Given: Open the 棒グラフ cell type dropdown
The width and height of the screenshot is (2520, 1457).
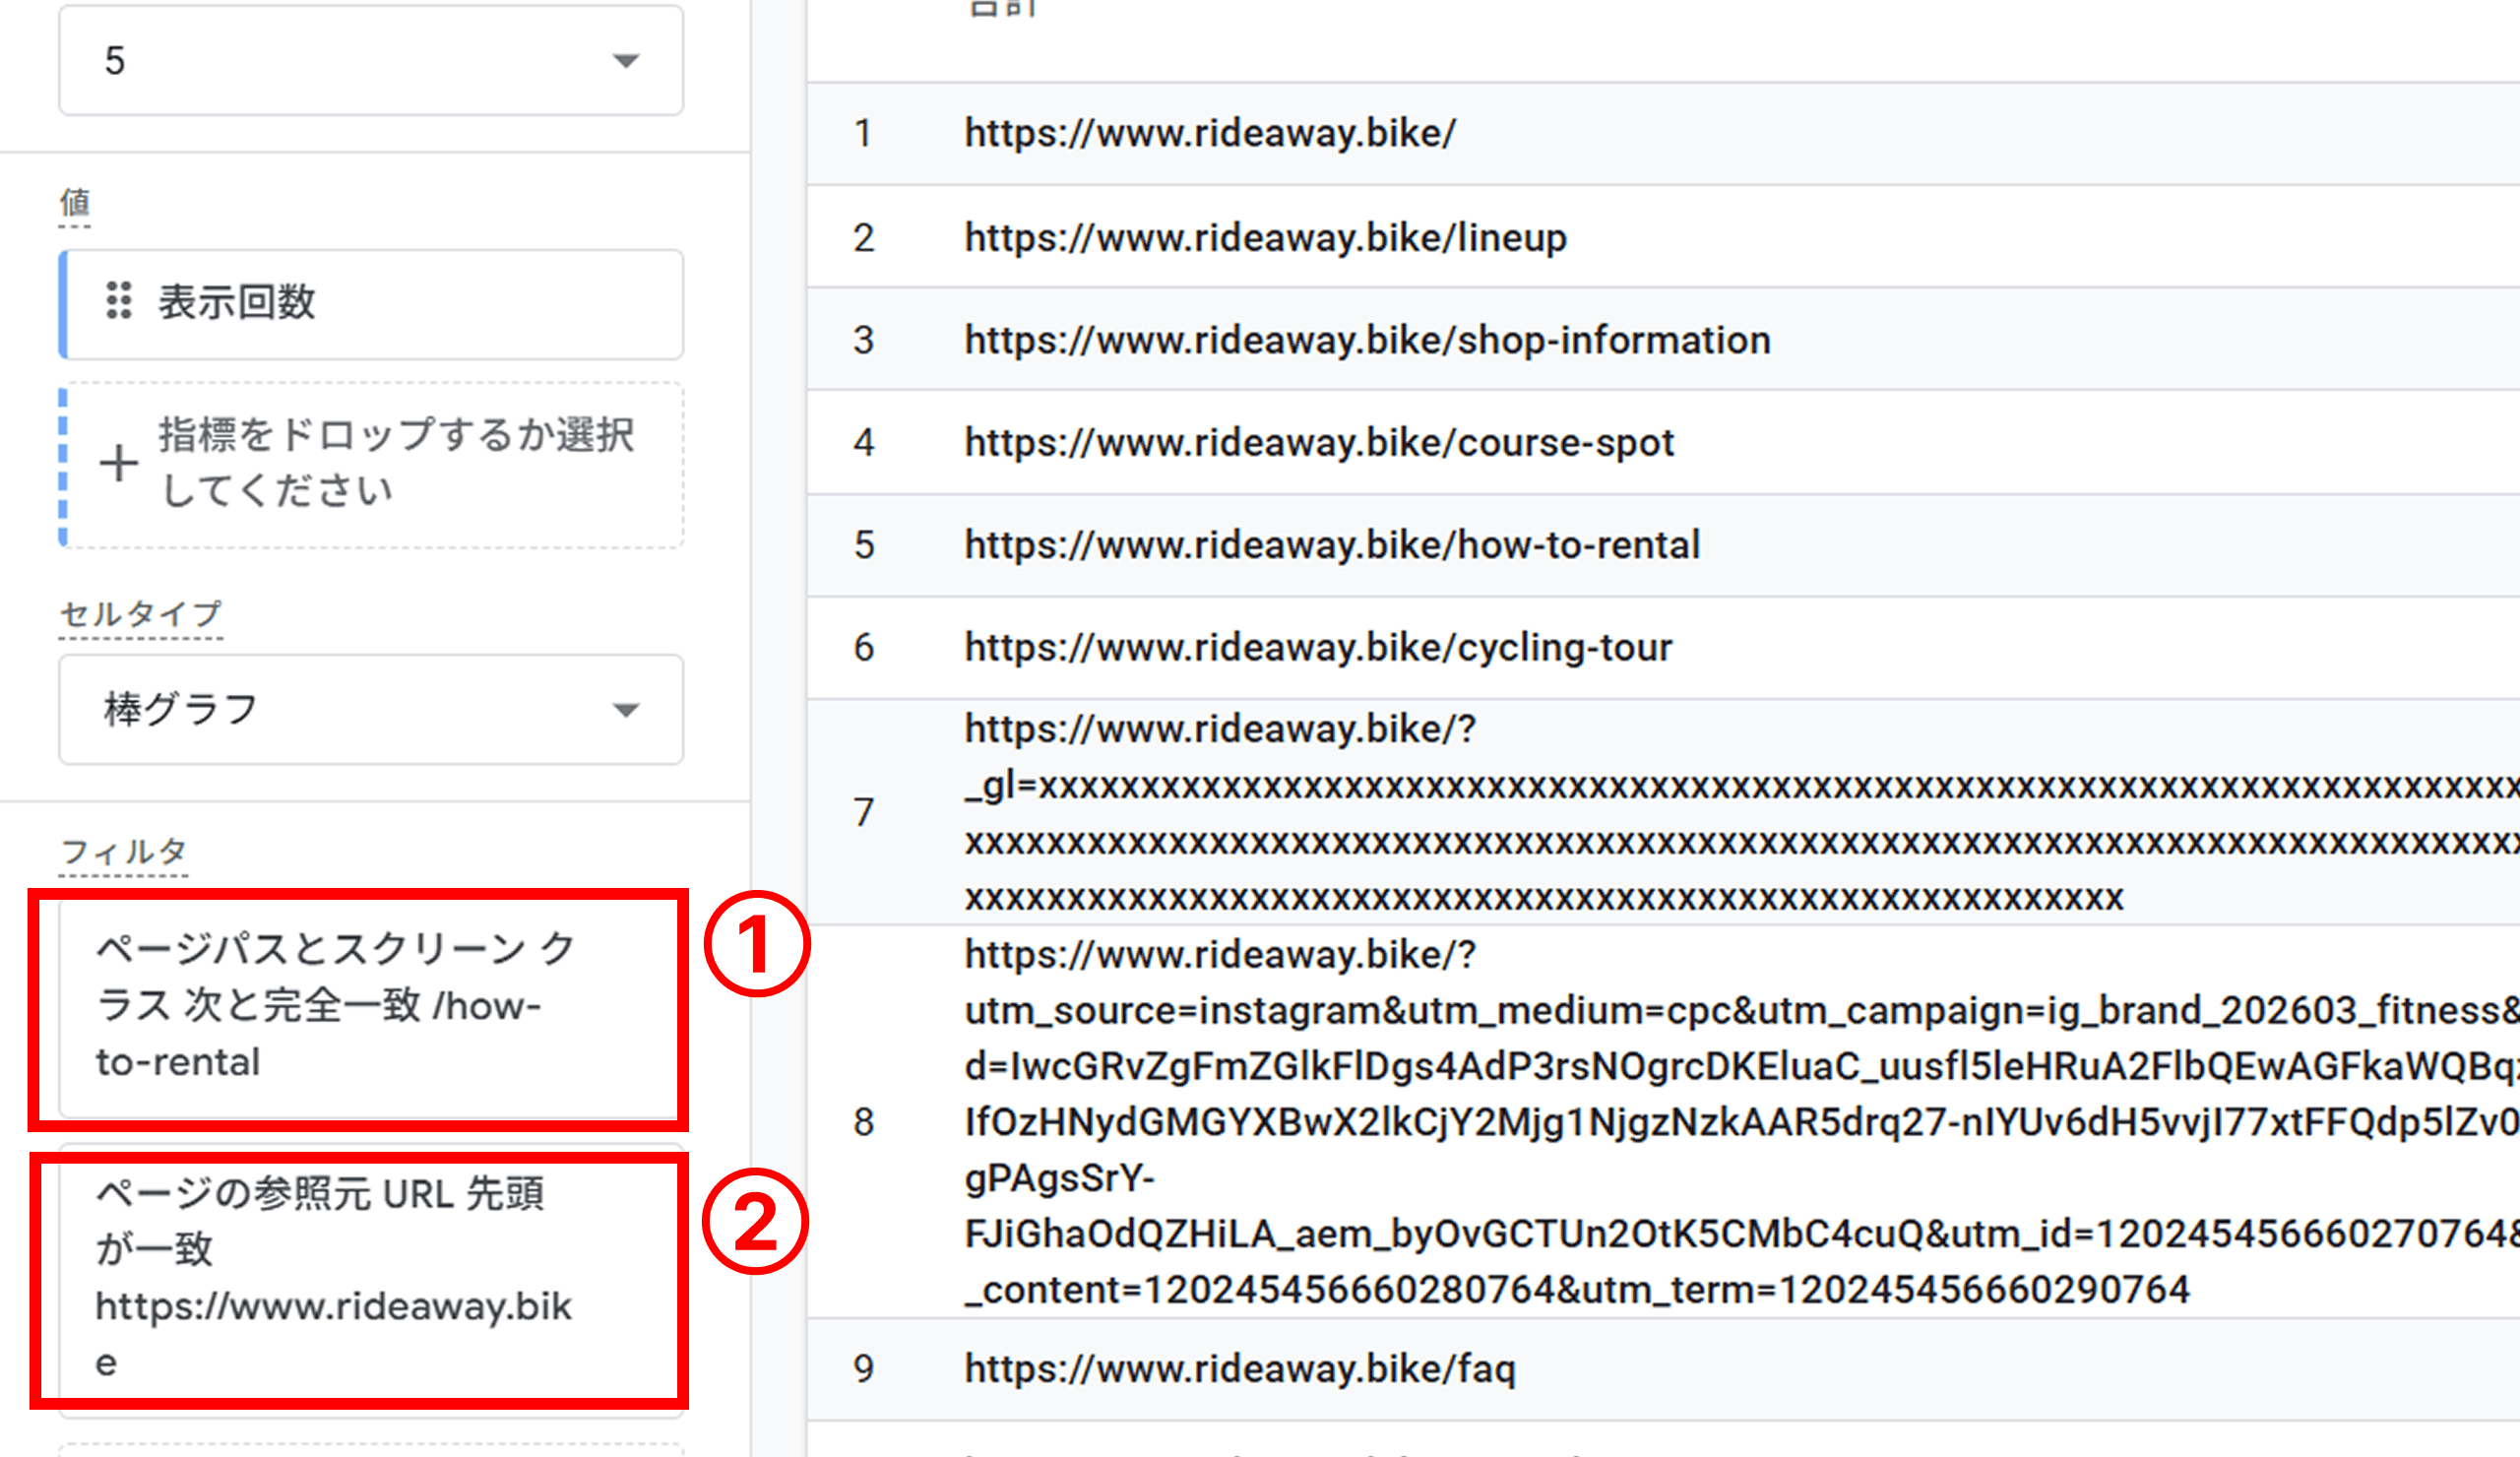Looking at the screenshot, I should (x=371, y=710).
